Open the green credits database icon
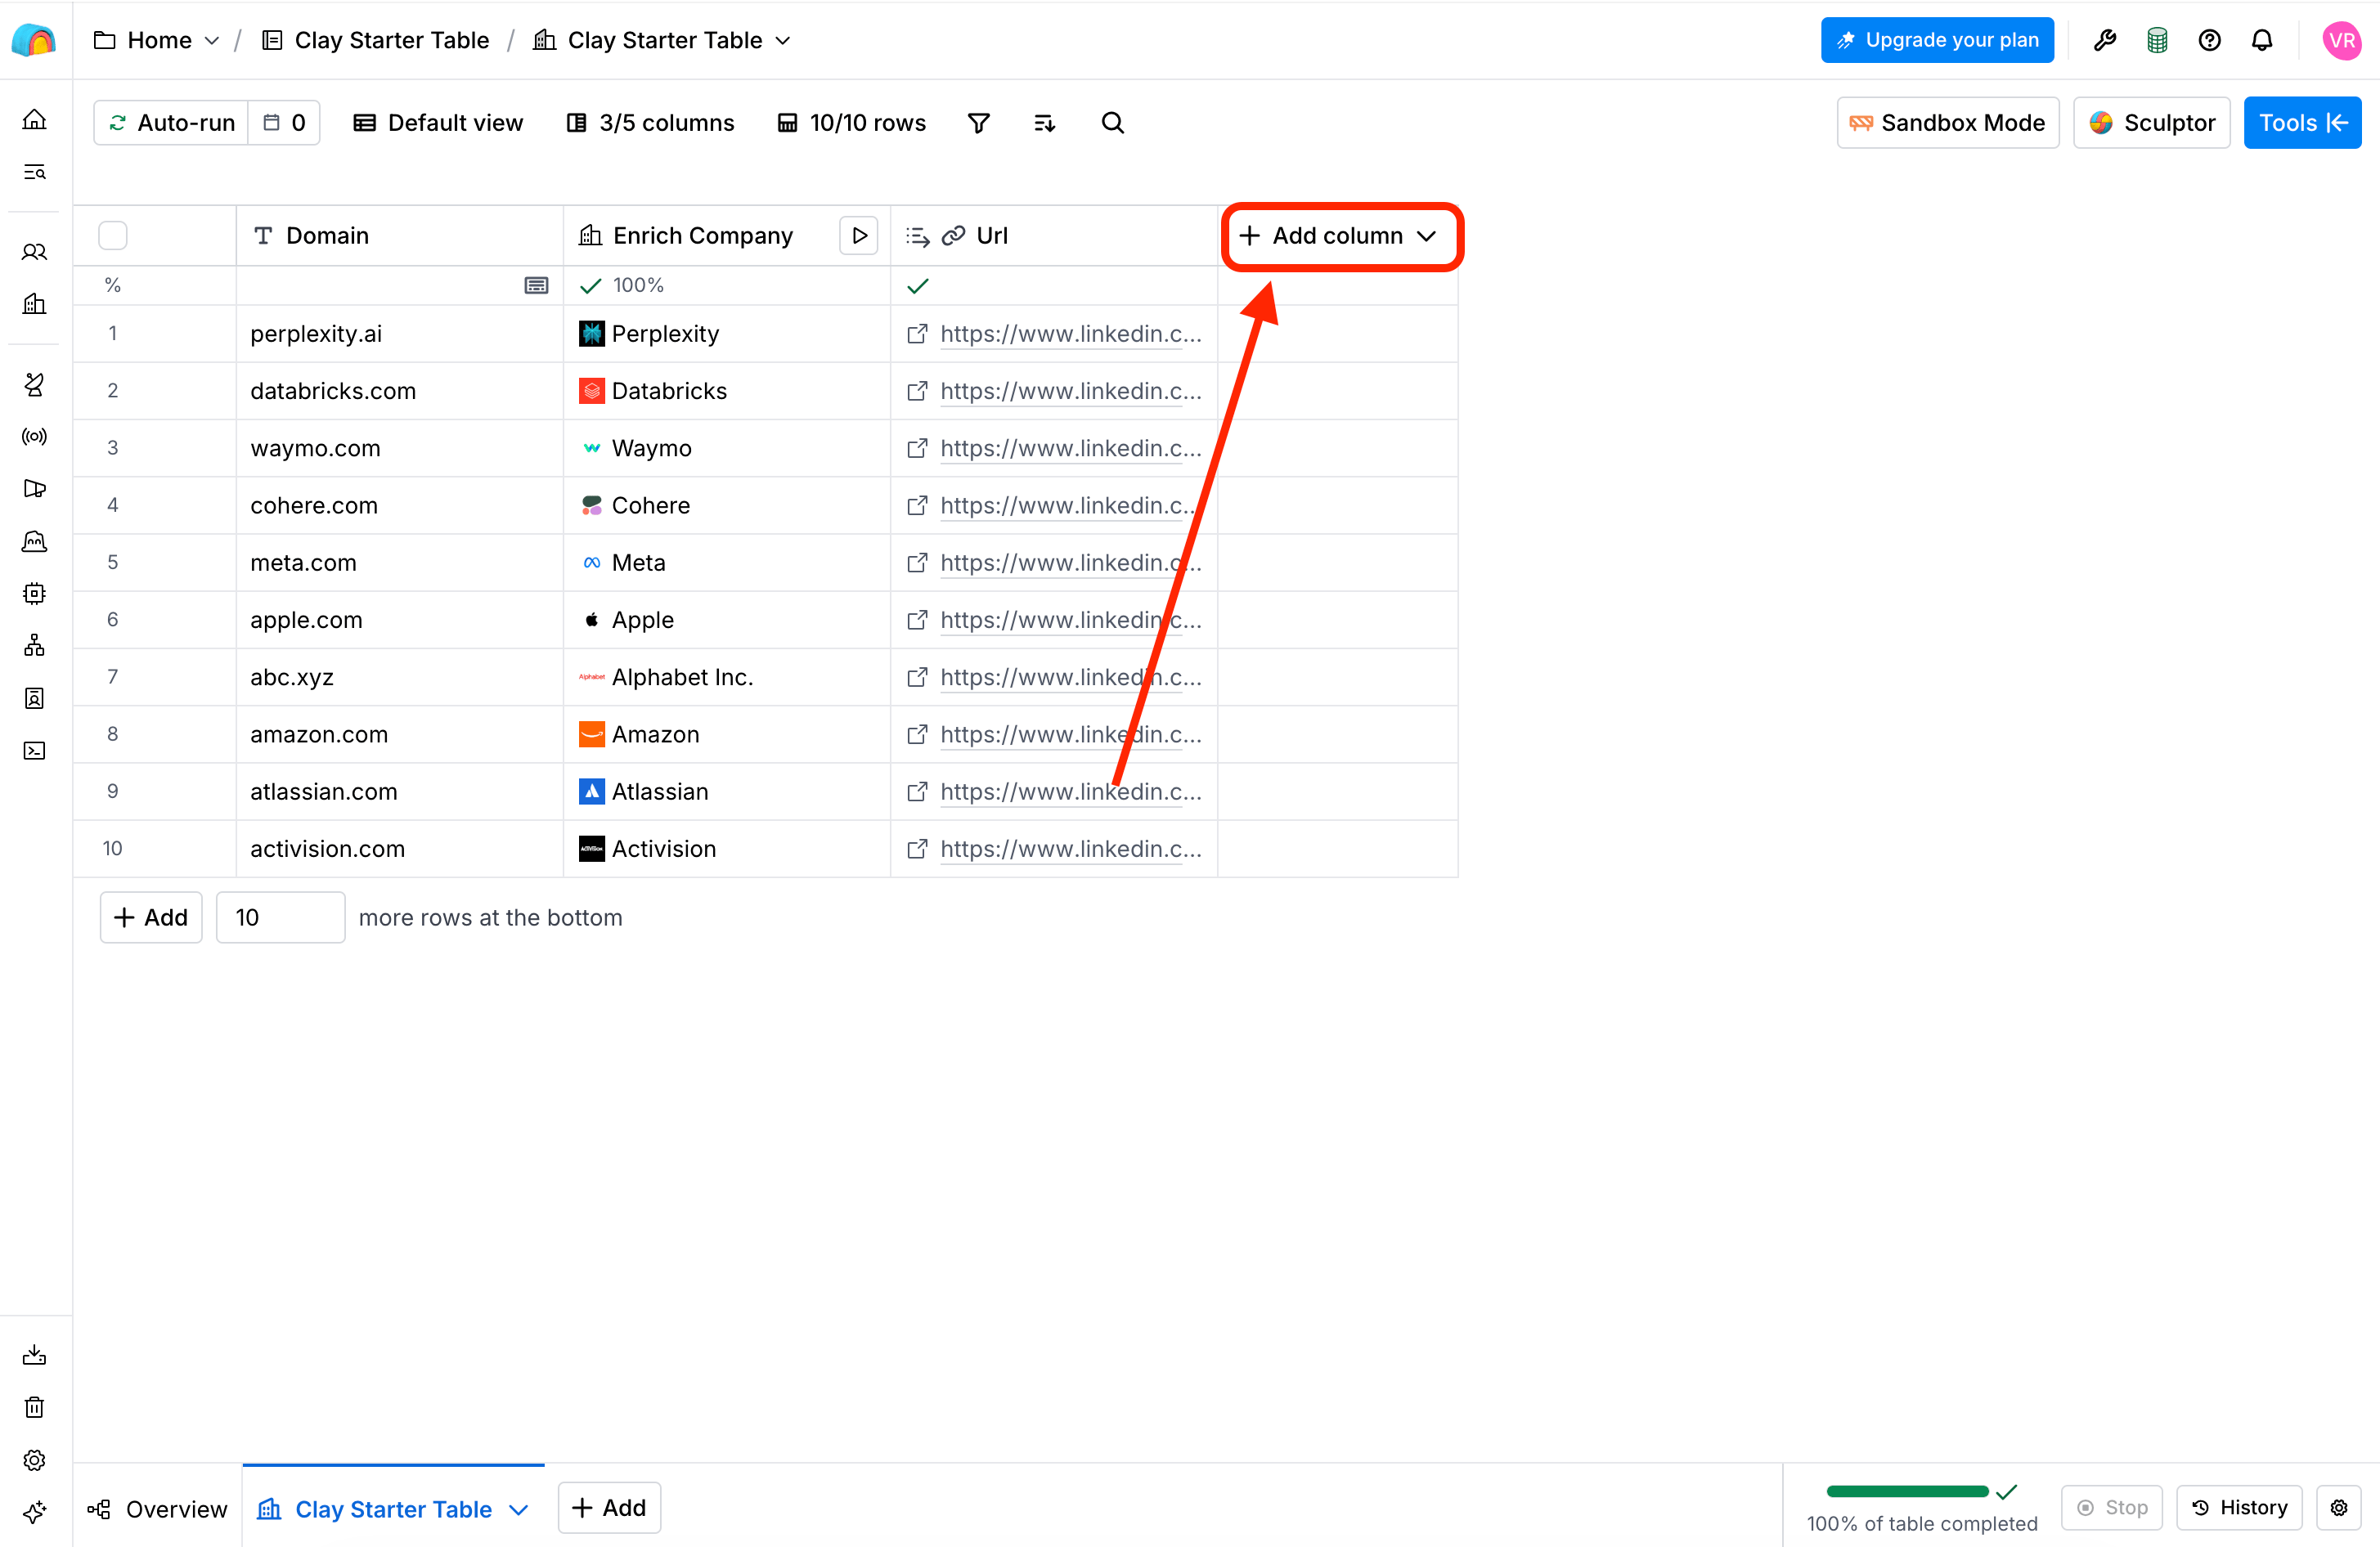Viewport: 2380px width, 1547px height. 2157,40
